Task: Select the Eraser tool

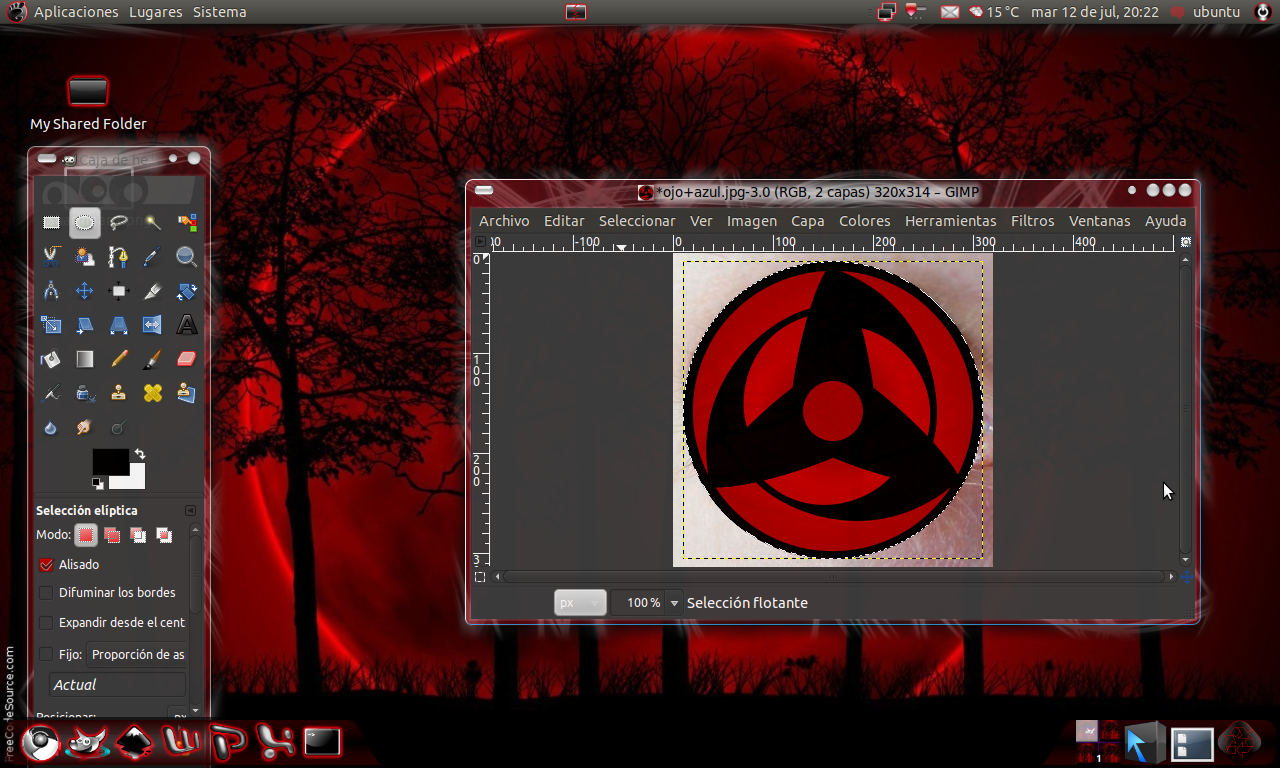Action: pyautogui.click(x=186, y=358)
